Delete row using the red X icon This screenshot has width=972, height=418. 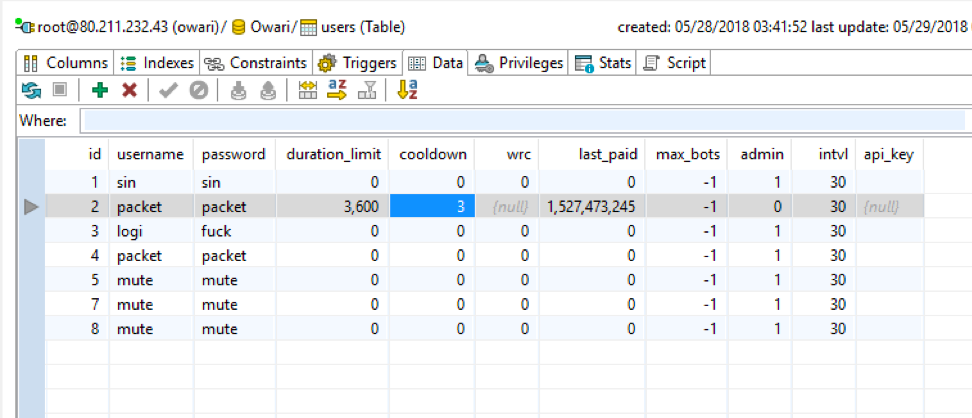[x=129, y=90]
